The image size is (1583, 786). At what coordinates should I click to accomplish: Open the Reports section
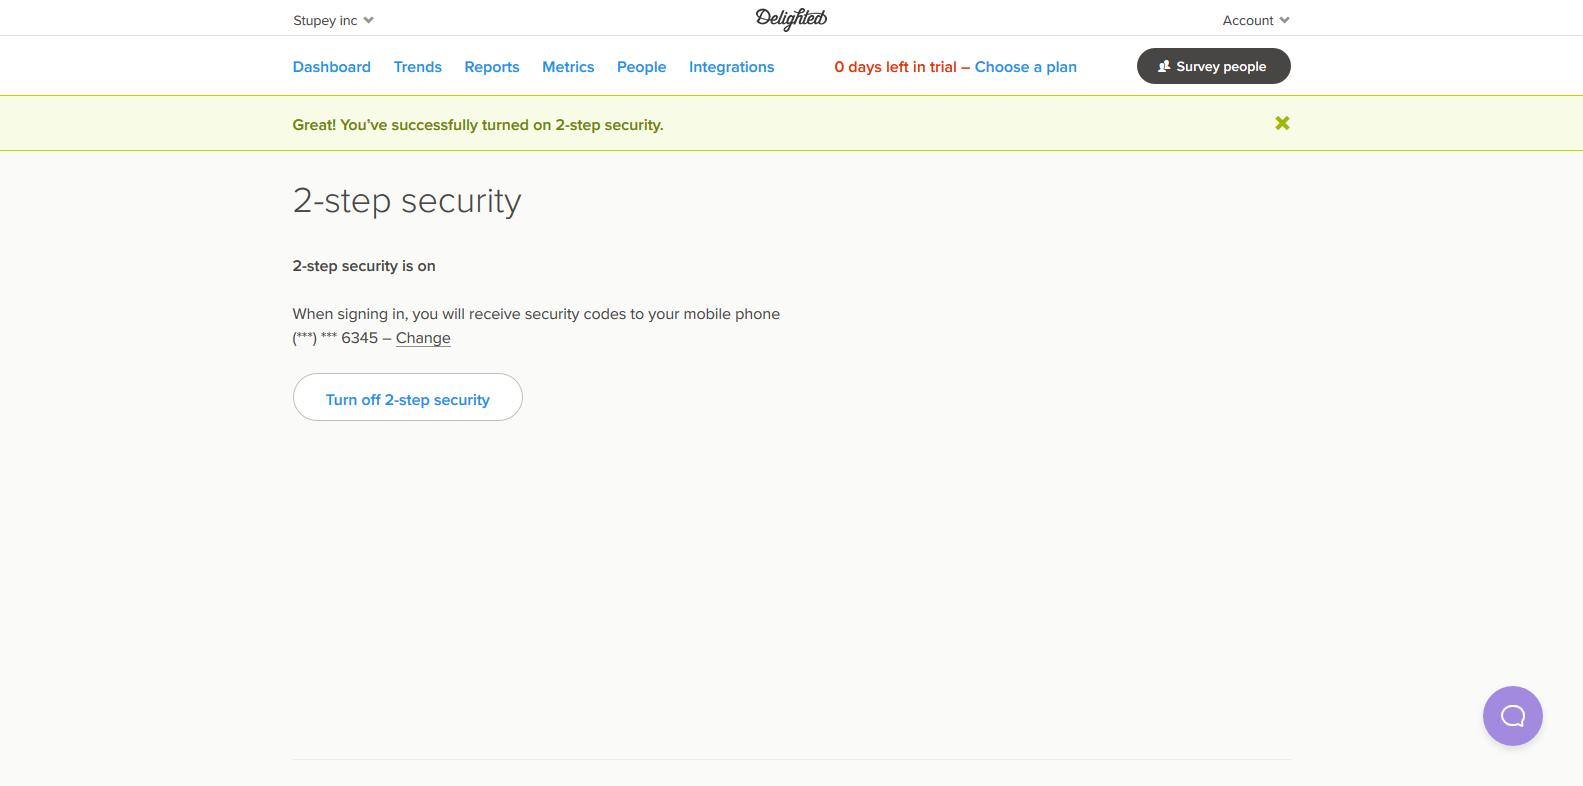[492, 67]
